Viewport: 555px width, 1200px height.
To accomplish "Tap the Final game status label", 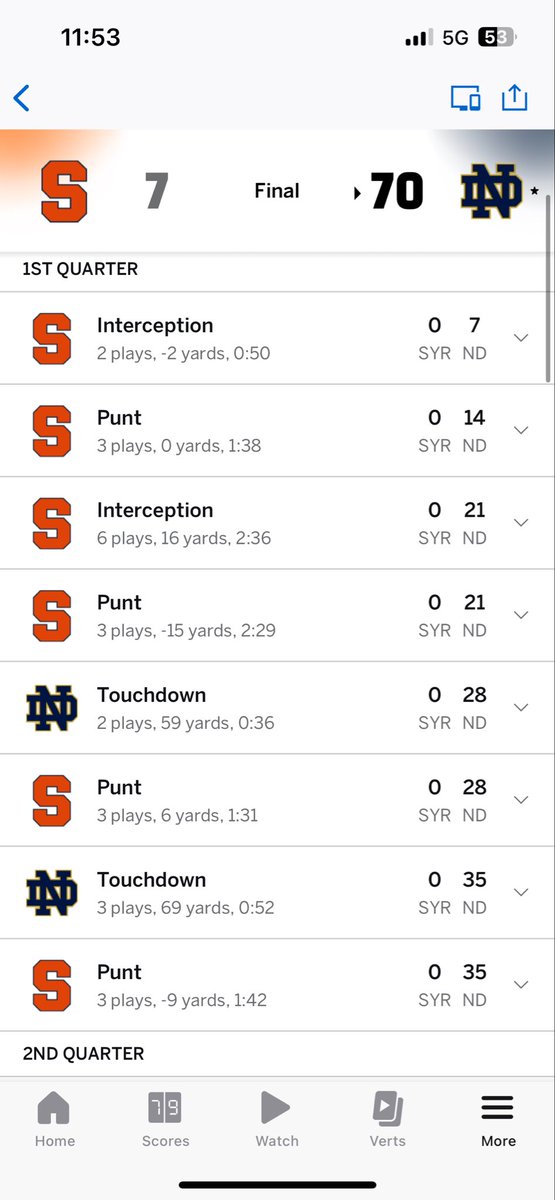I will click(x=277, y=191).
